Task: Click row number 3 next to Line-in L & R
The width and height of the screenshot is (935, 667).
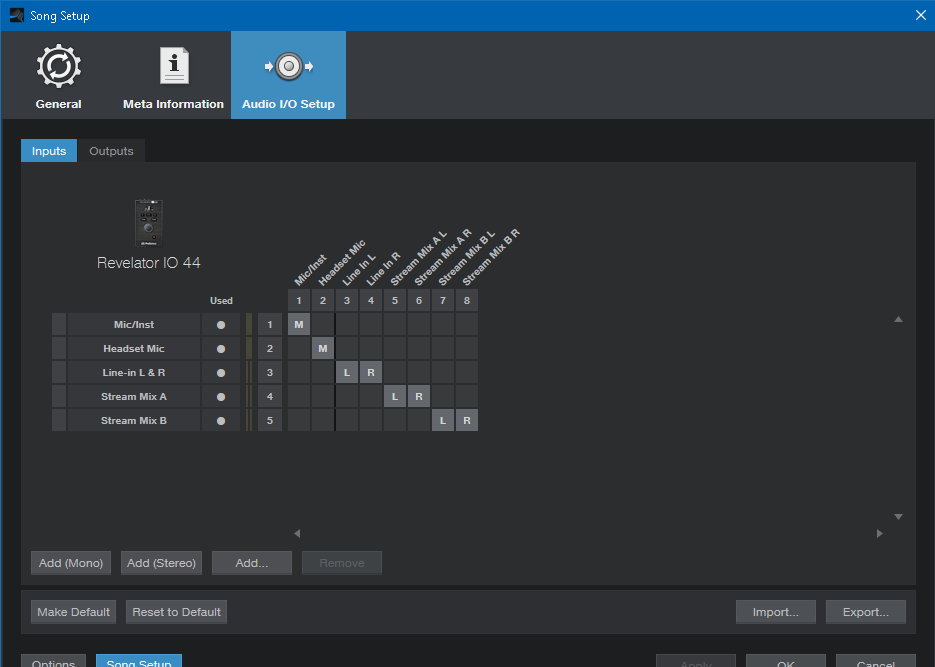Action: 270,372
